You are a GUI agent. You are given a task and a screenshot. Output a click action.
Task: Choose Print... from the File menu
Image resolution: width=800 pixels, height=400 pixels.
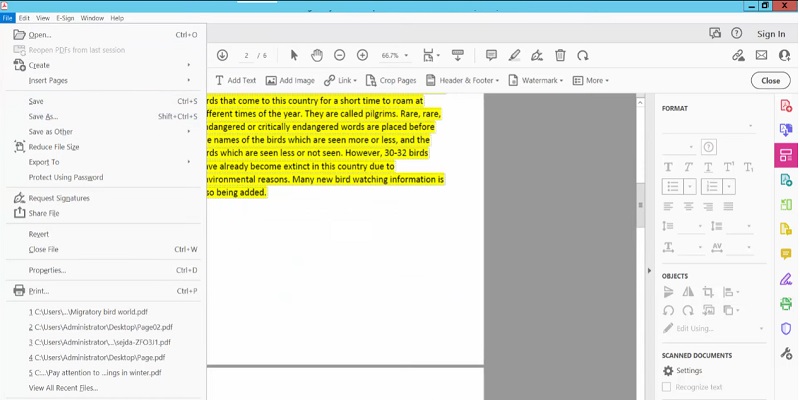click(x=105, y=291)
